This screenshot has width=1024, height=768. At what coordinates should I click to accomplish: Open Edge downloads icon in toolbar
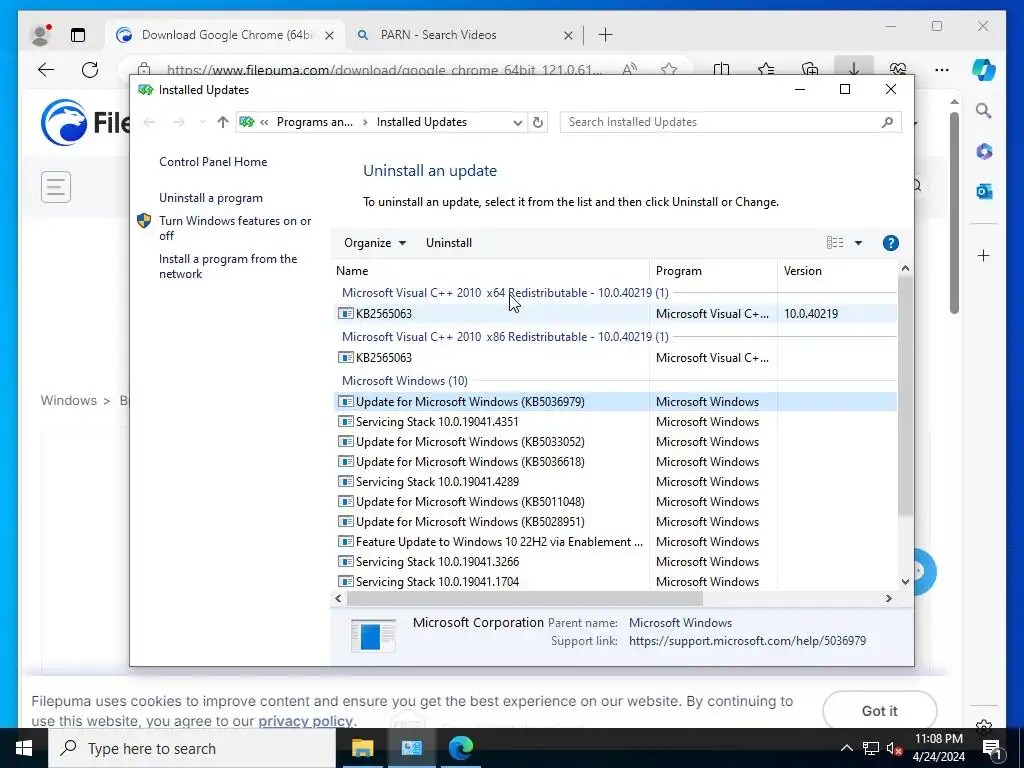854,69
